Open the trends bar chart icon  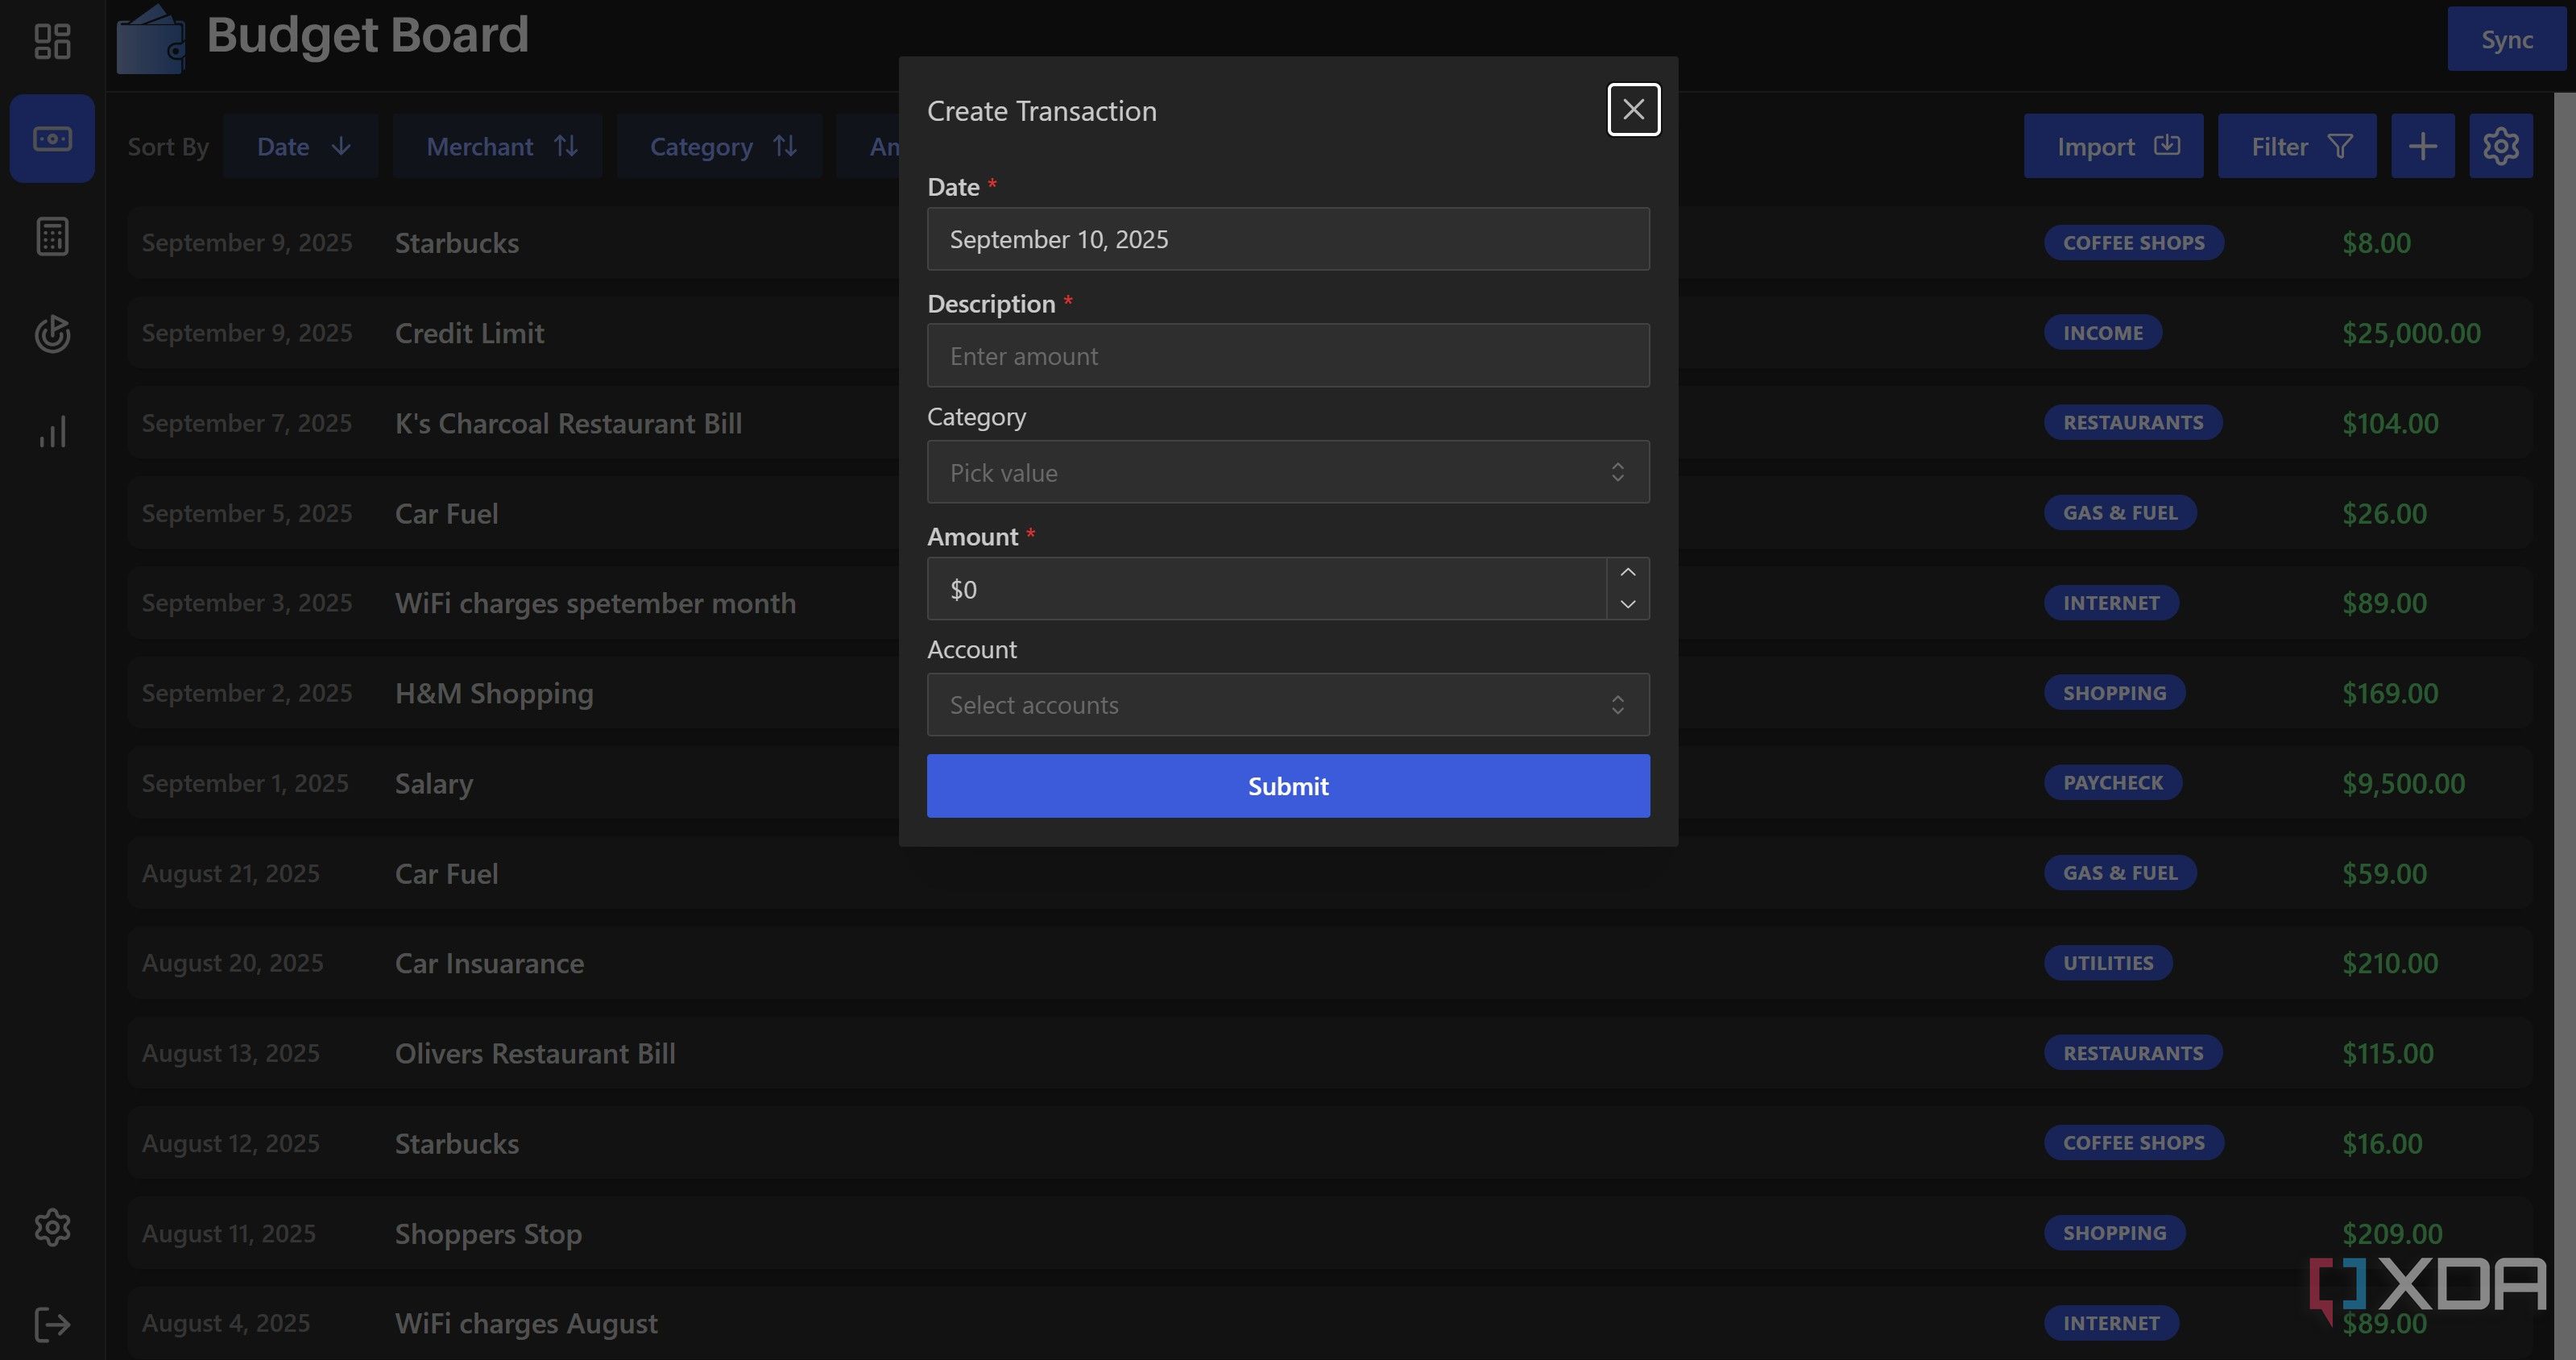(52, 432)
